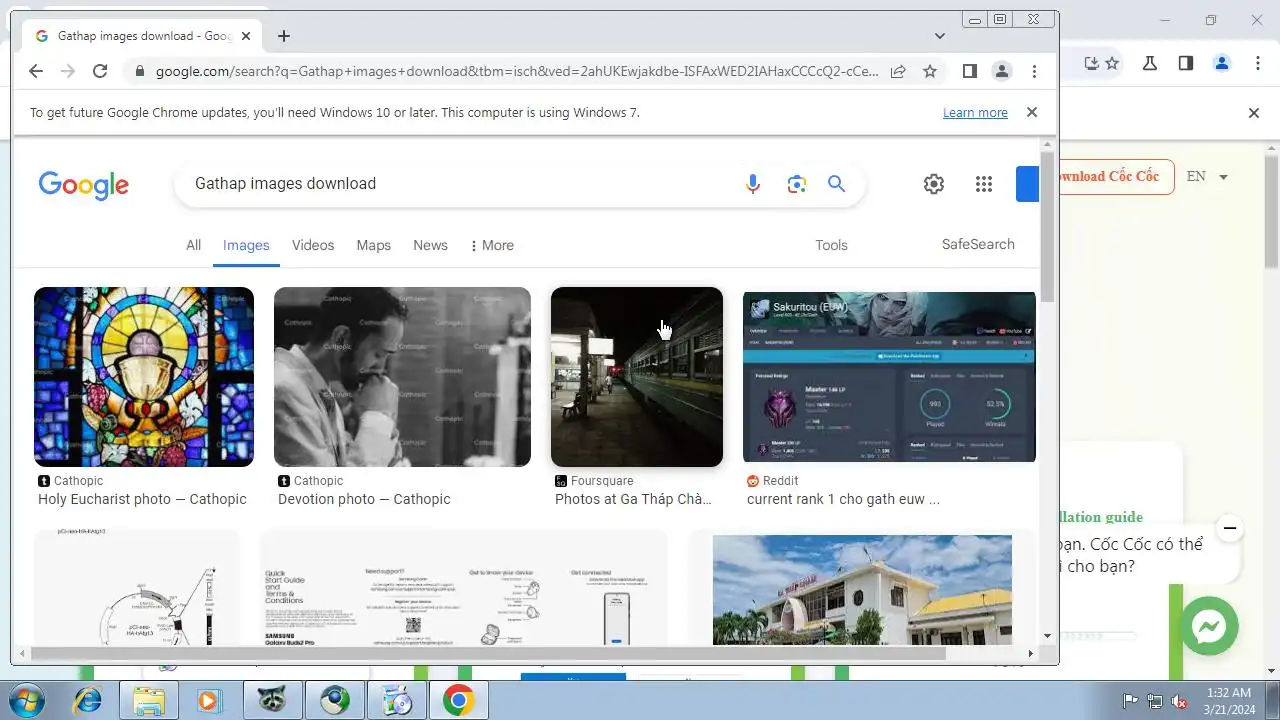The image size is (1280, 720).
Task: Switch to the All results tab
Action: tap(193, 245)
